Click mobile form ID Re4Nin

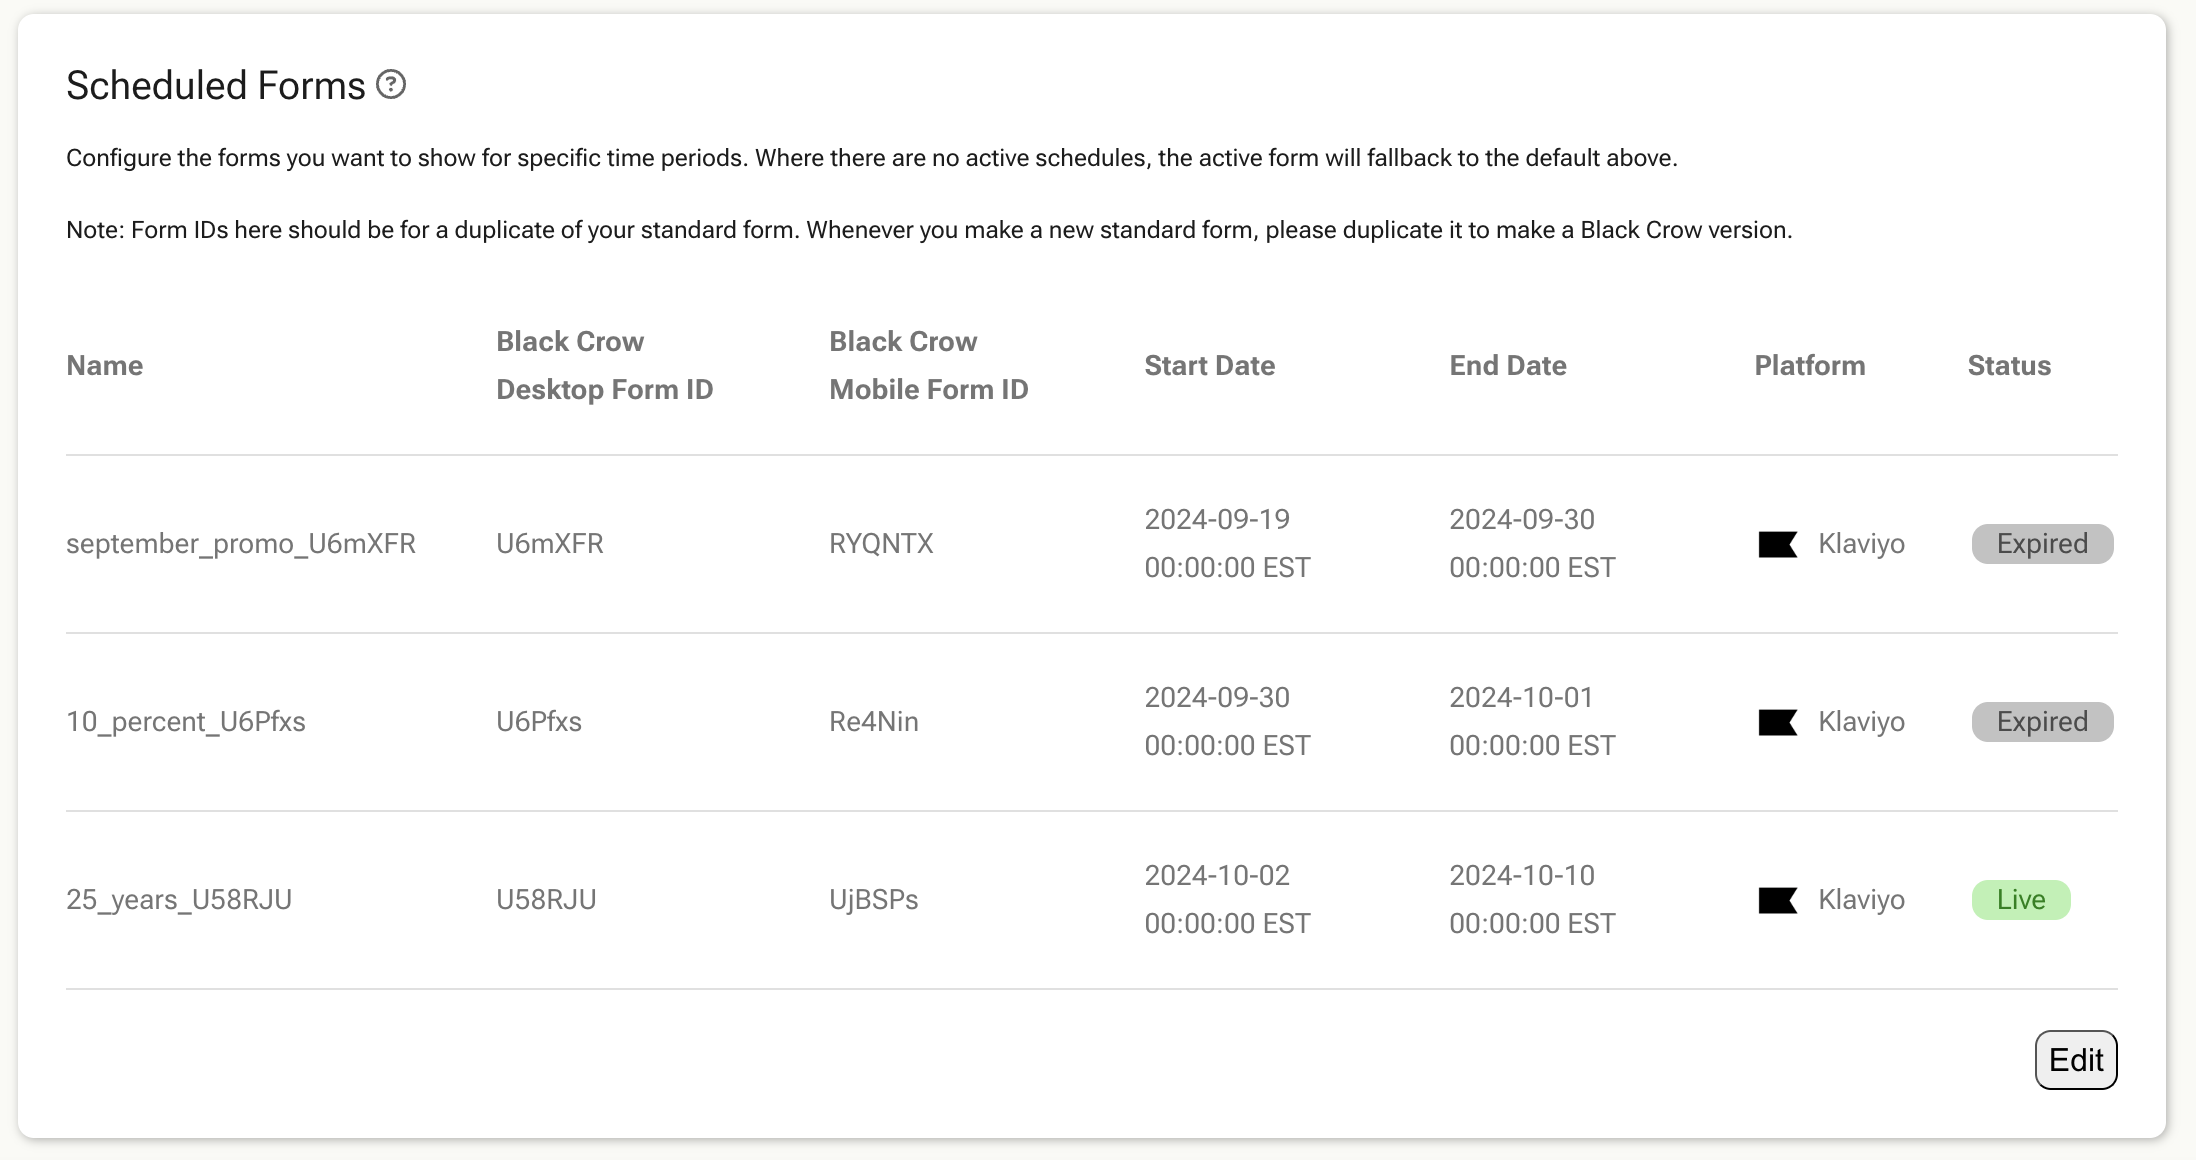(x=874, y=722)
